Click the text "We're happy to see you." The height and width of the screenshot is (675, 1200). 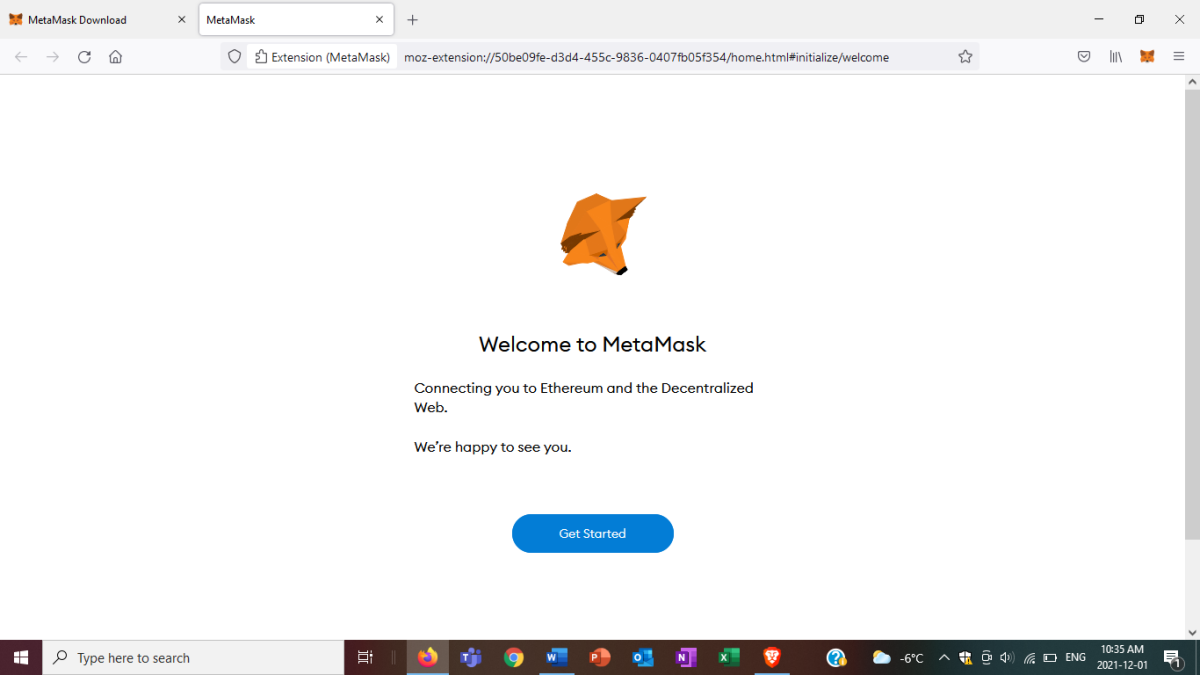[493, 447]
